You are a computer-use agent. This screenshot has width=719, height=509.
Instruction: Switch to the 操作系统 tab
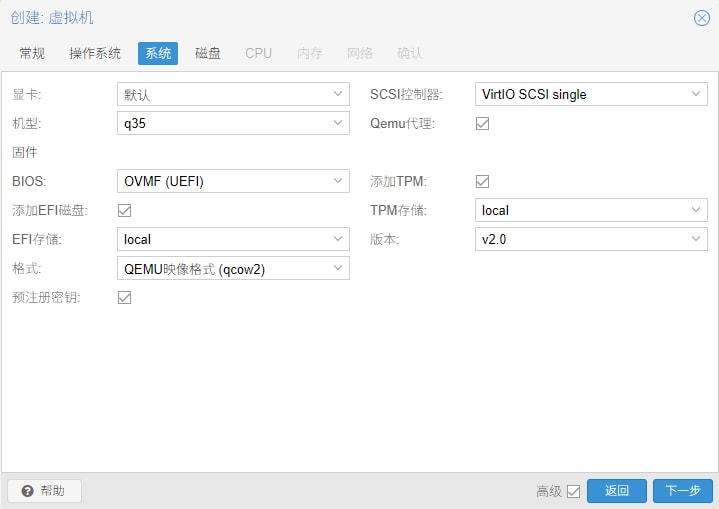[95, 53]
